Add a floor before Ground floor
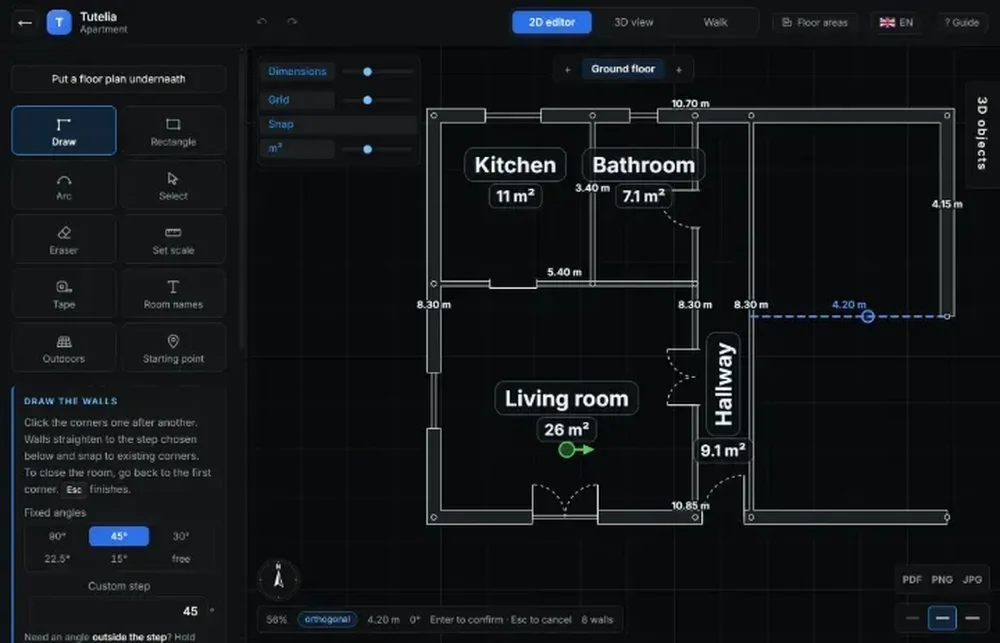Viewport: 1000px width, 643px height. coord(567,70)
